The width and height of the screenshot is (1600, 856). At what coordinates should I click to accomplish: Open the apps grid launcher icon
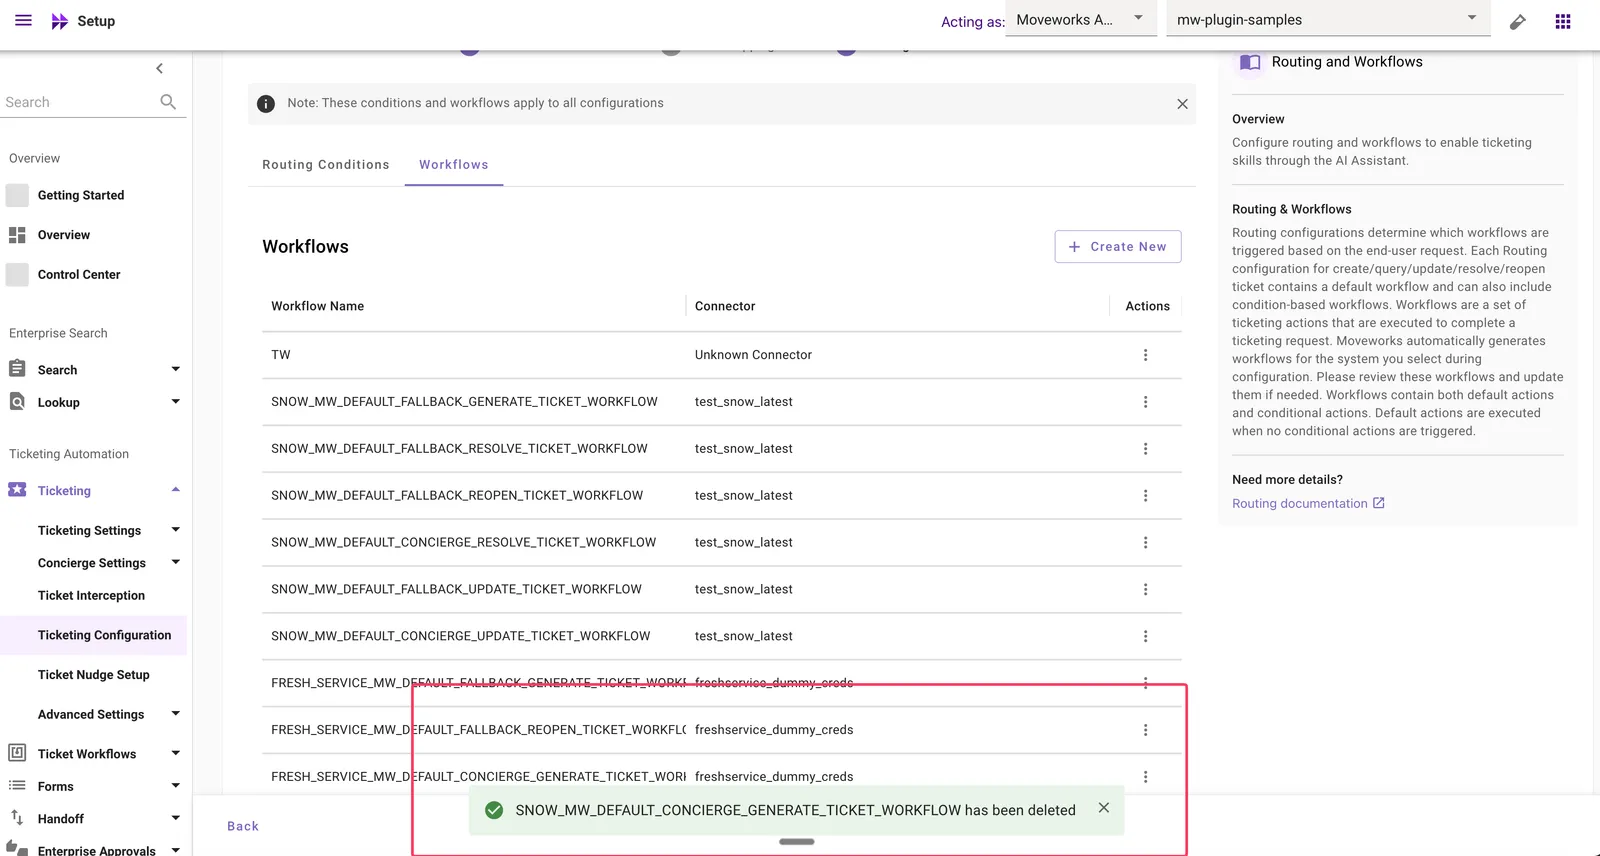tap(1563, 21)
